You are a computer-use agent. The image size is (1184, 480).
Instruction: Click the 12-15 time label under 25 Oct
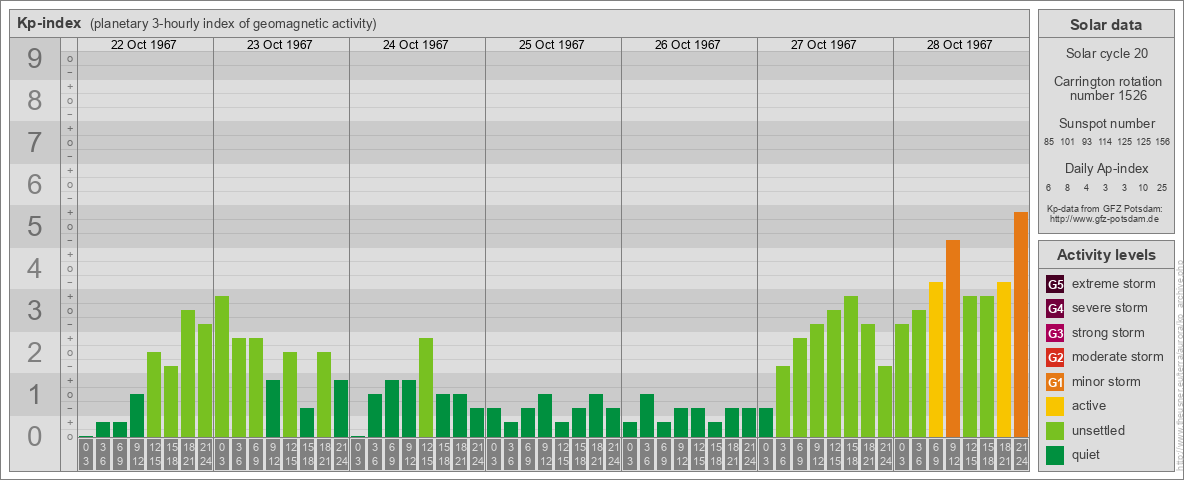coord(562,455)
